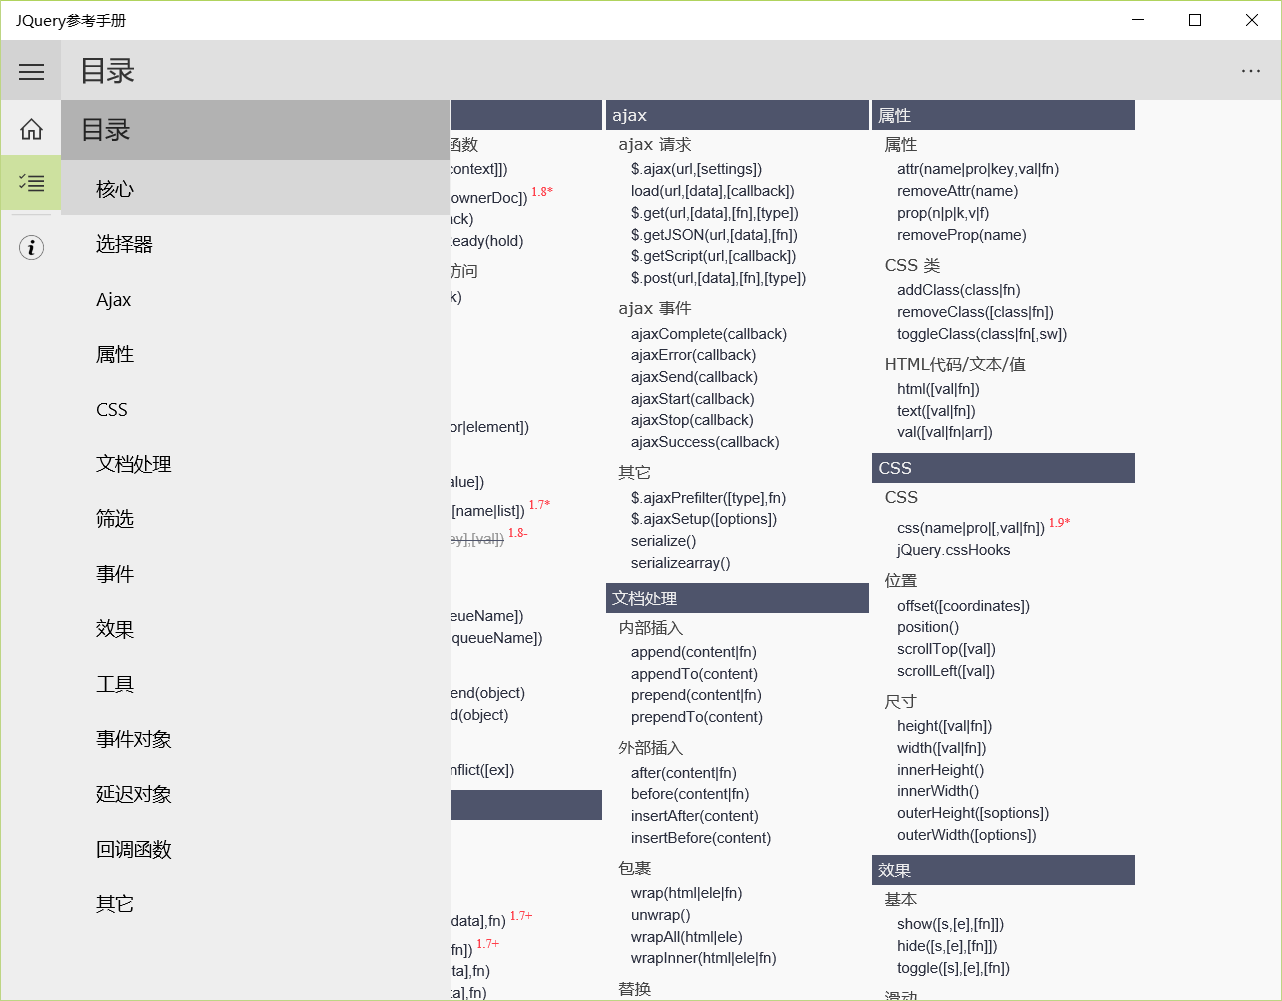This screenshot has height=1001, width=1282.
Task: Open val([val|fn|arr]) reference
Action: (x=945, y=432)
